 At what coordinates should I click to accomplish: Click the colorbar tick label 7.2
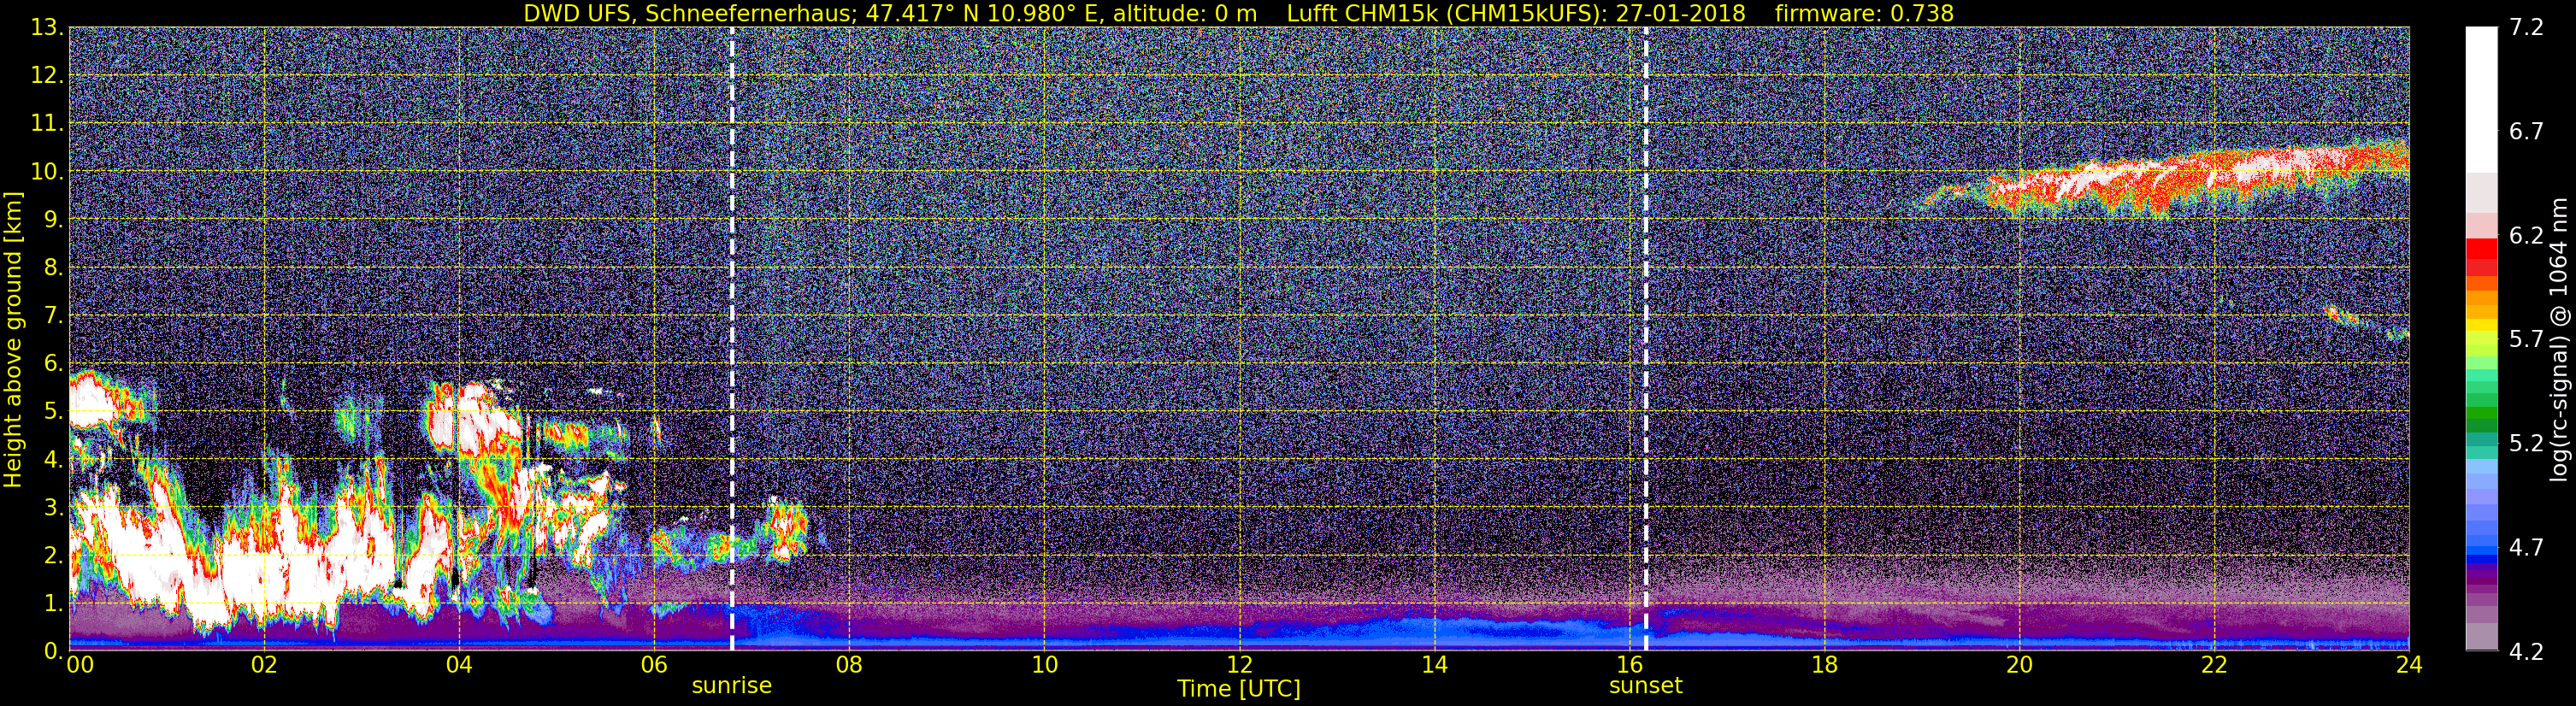[2526, 27]
